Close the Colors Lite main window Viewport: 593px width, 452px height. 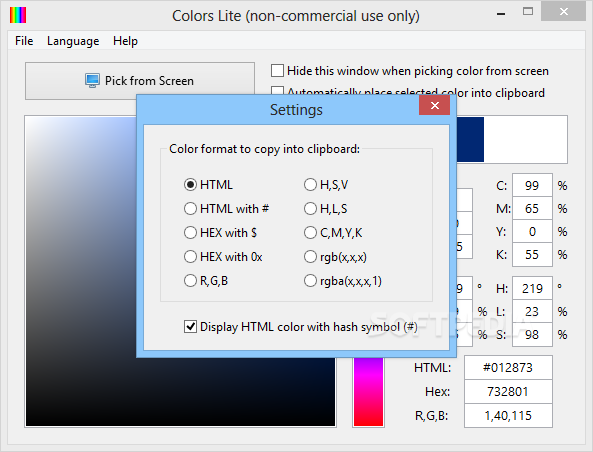point(564,12)
